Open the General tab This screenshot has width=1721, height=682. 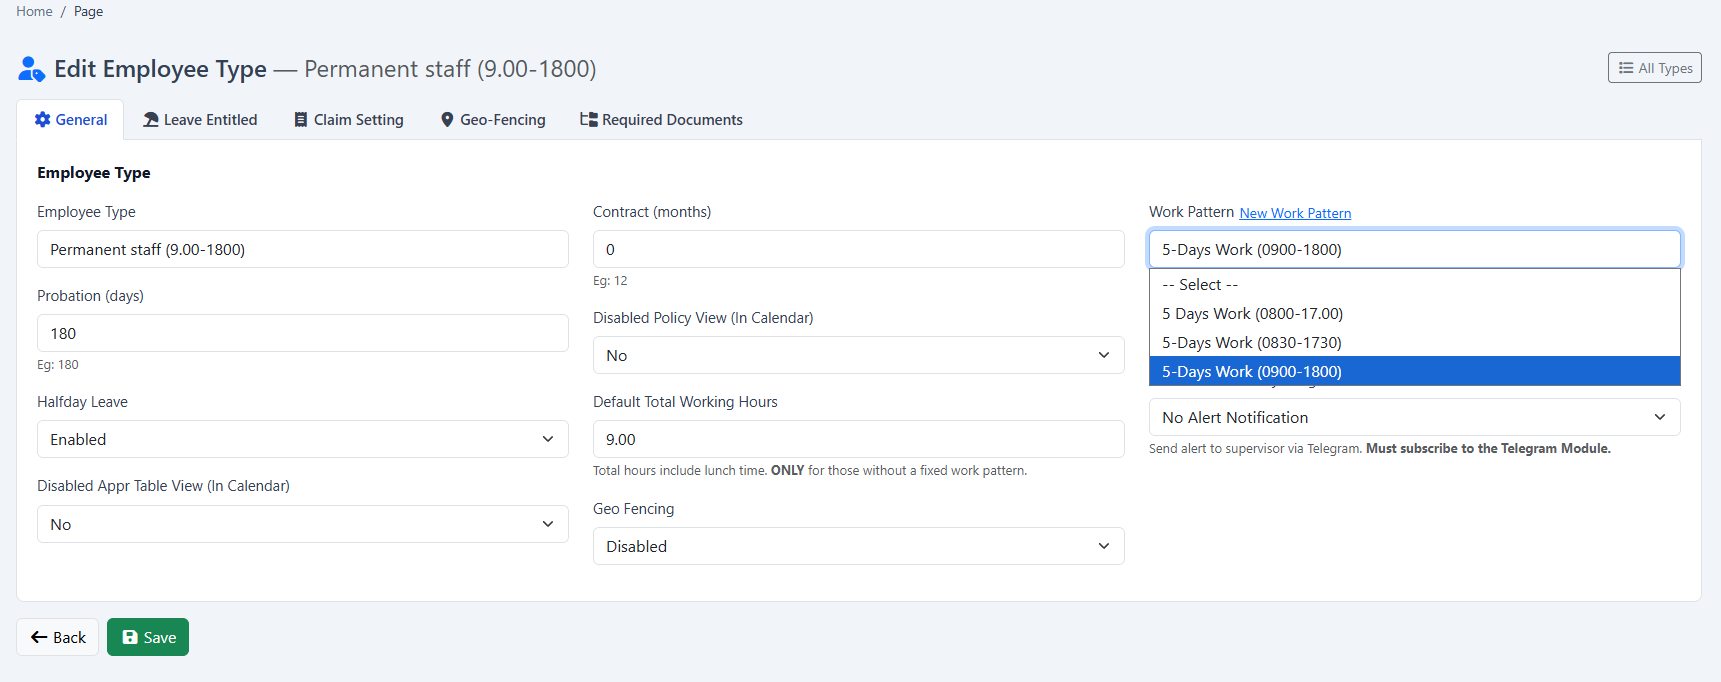(x=70, y=120)
